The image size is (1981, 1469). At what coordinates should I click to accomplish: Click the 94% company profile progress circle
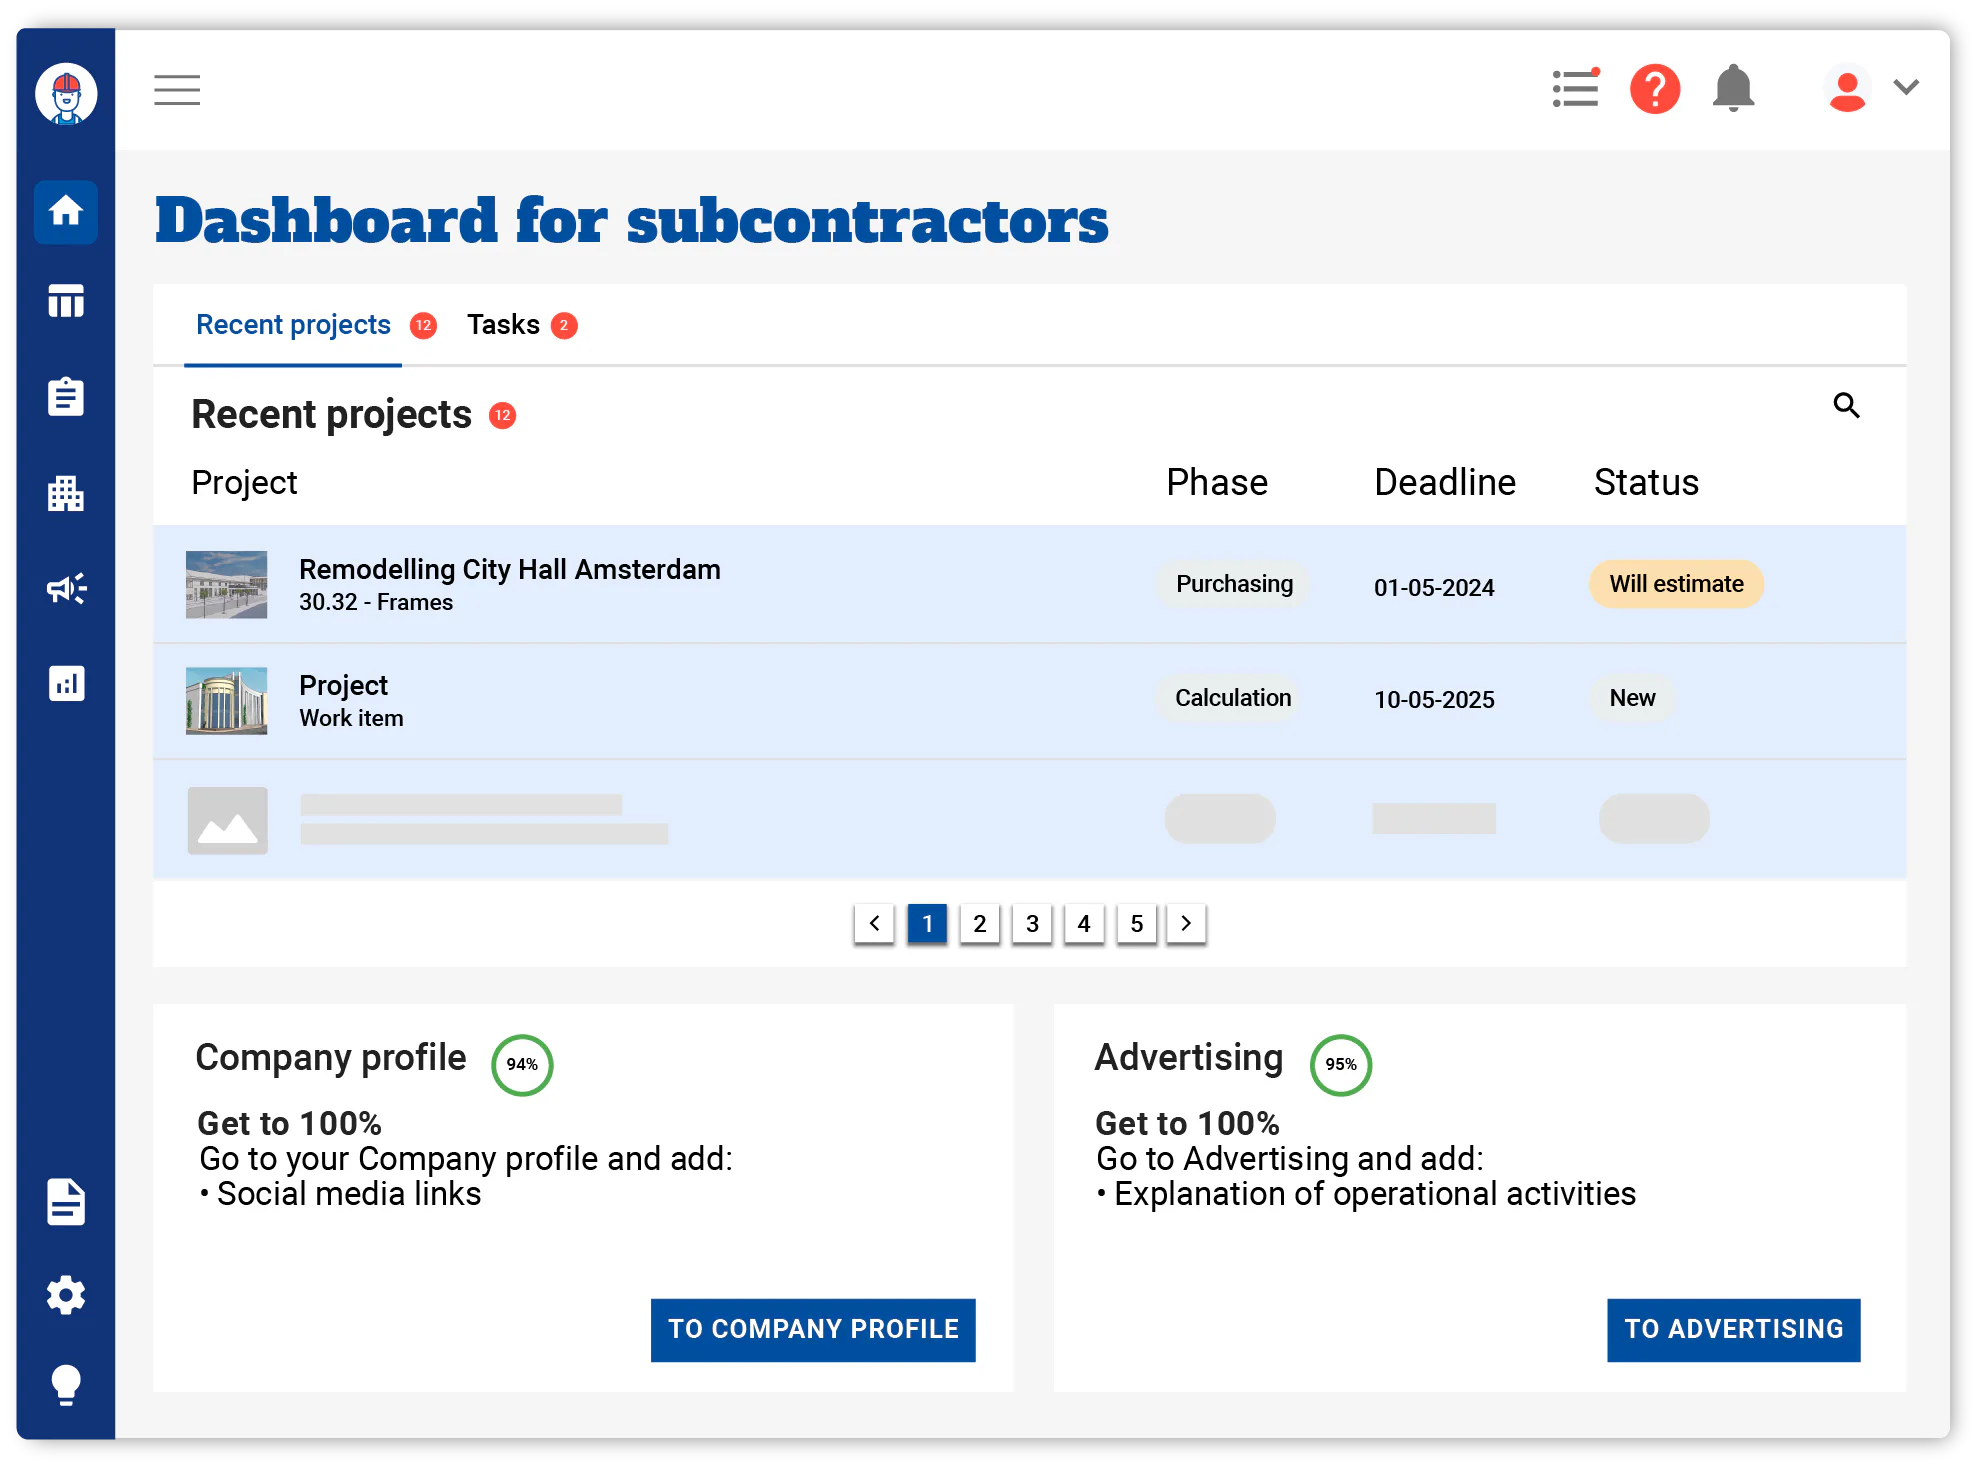tap(522, 1065)
